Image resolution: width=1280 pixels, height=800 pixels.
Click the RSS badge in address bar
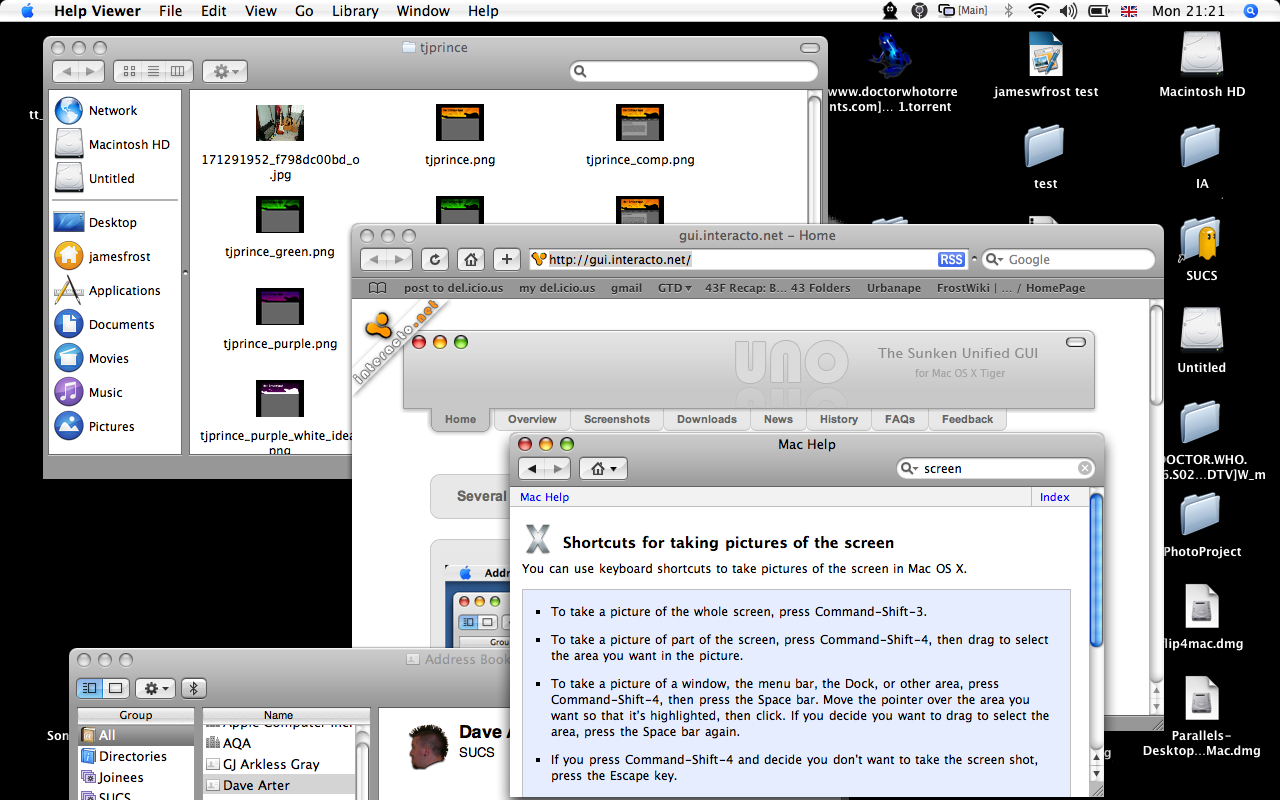click(951, 260)
